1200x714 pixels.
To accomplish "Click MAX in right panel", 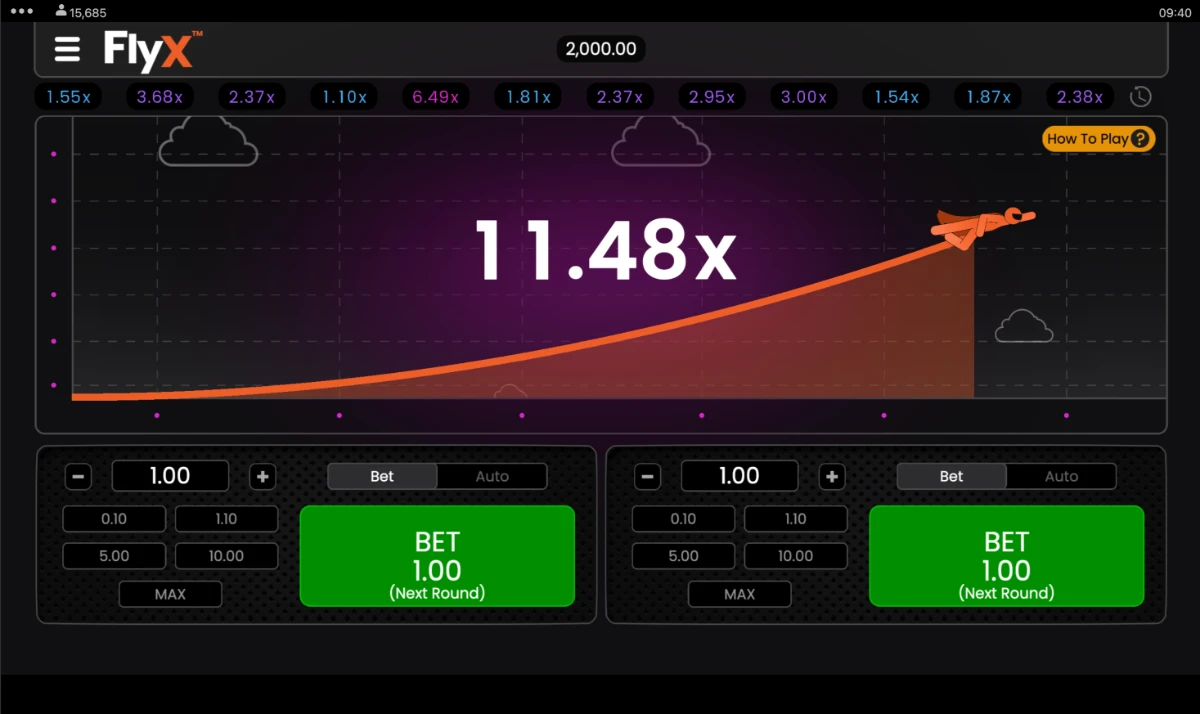I will click(740, 594).
